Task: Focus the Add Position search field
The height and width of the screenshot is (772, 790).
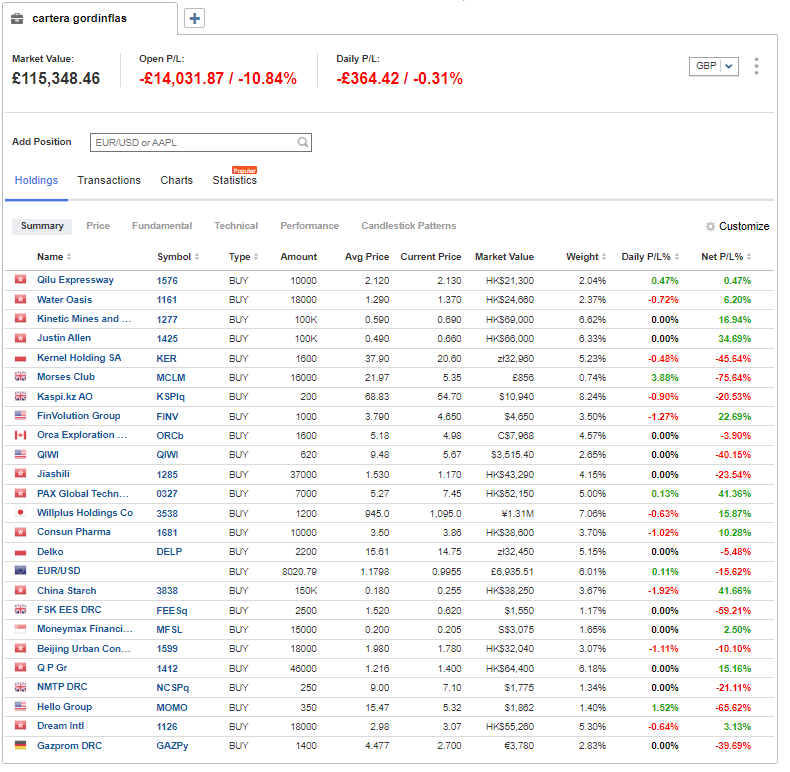Action: [x=201, y=142]
